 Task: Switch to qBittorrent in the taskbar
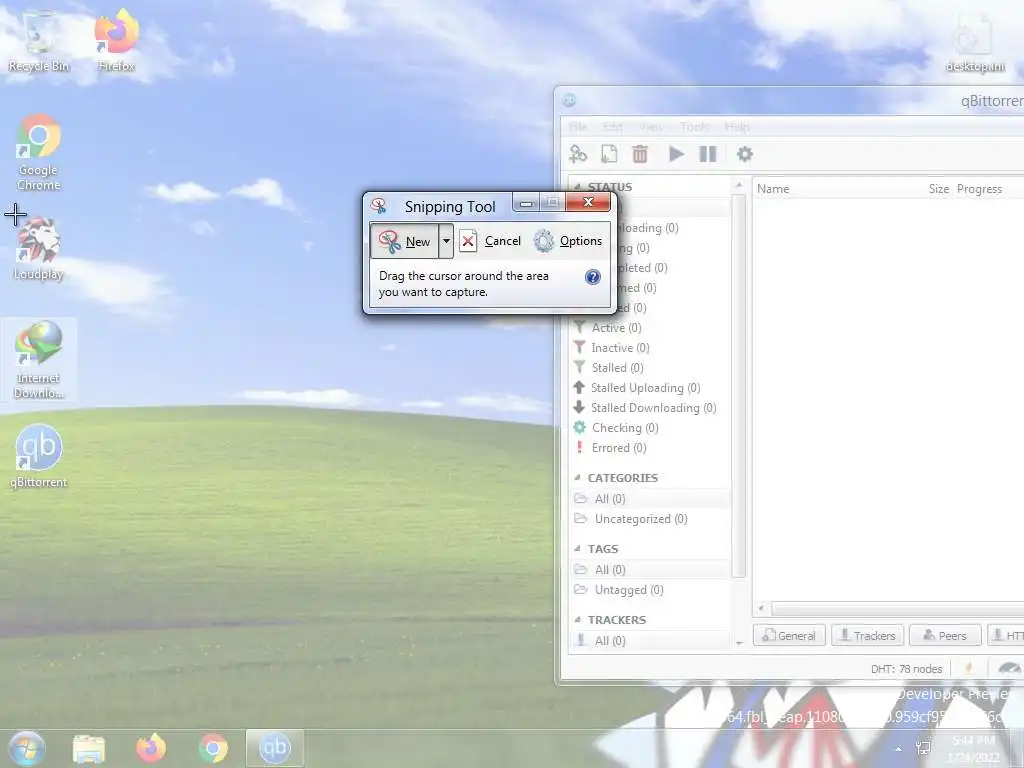275,748
